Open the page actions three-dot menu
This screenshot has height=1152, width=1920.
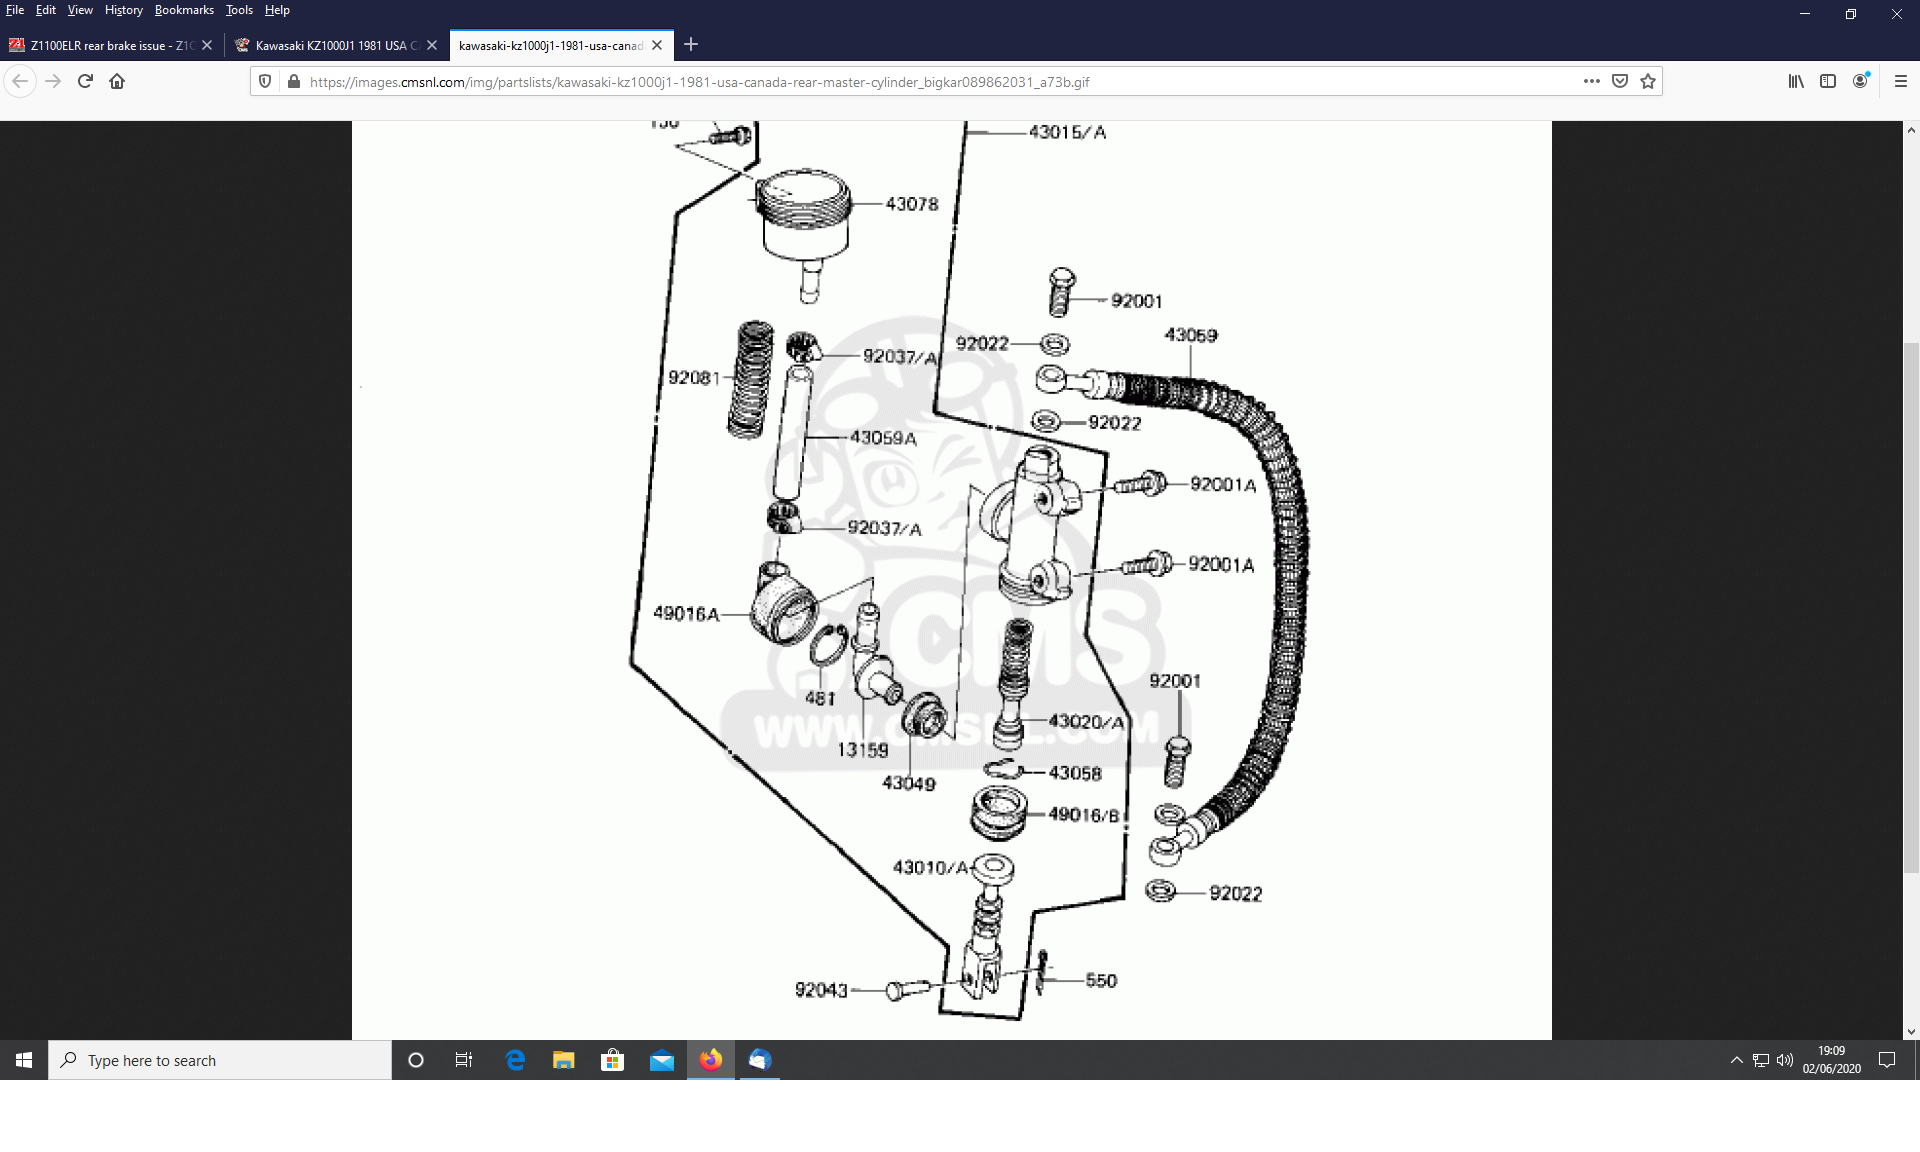tap(1591, 81)
